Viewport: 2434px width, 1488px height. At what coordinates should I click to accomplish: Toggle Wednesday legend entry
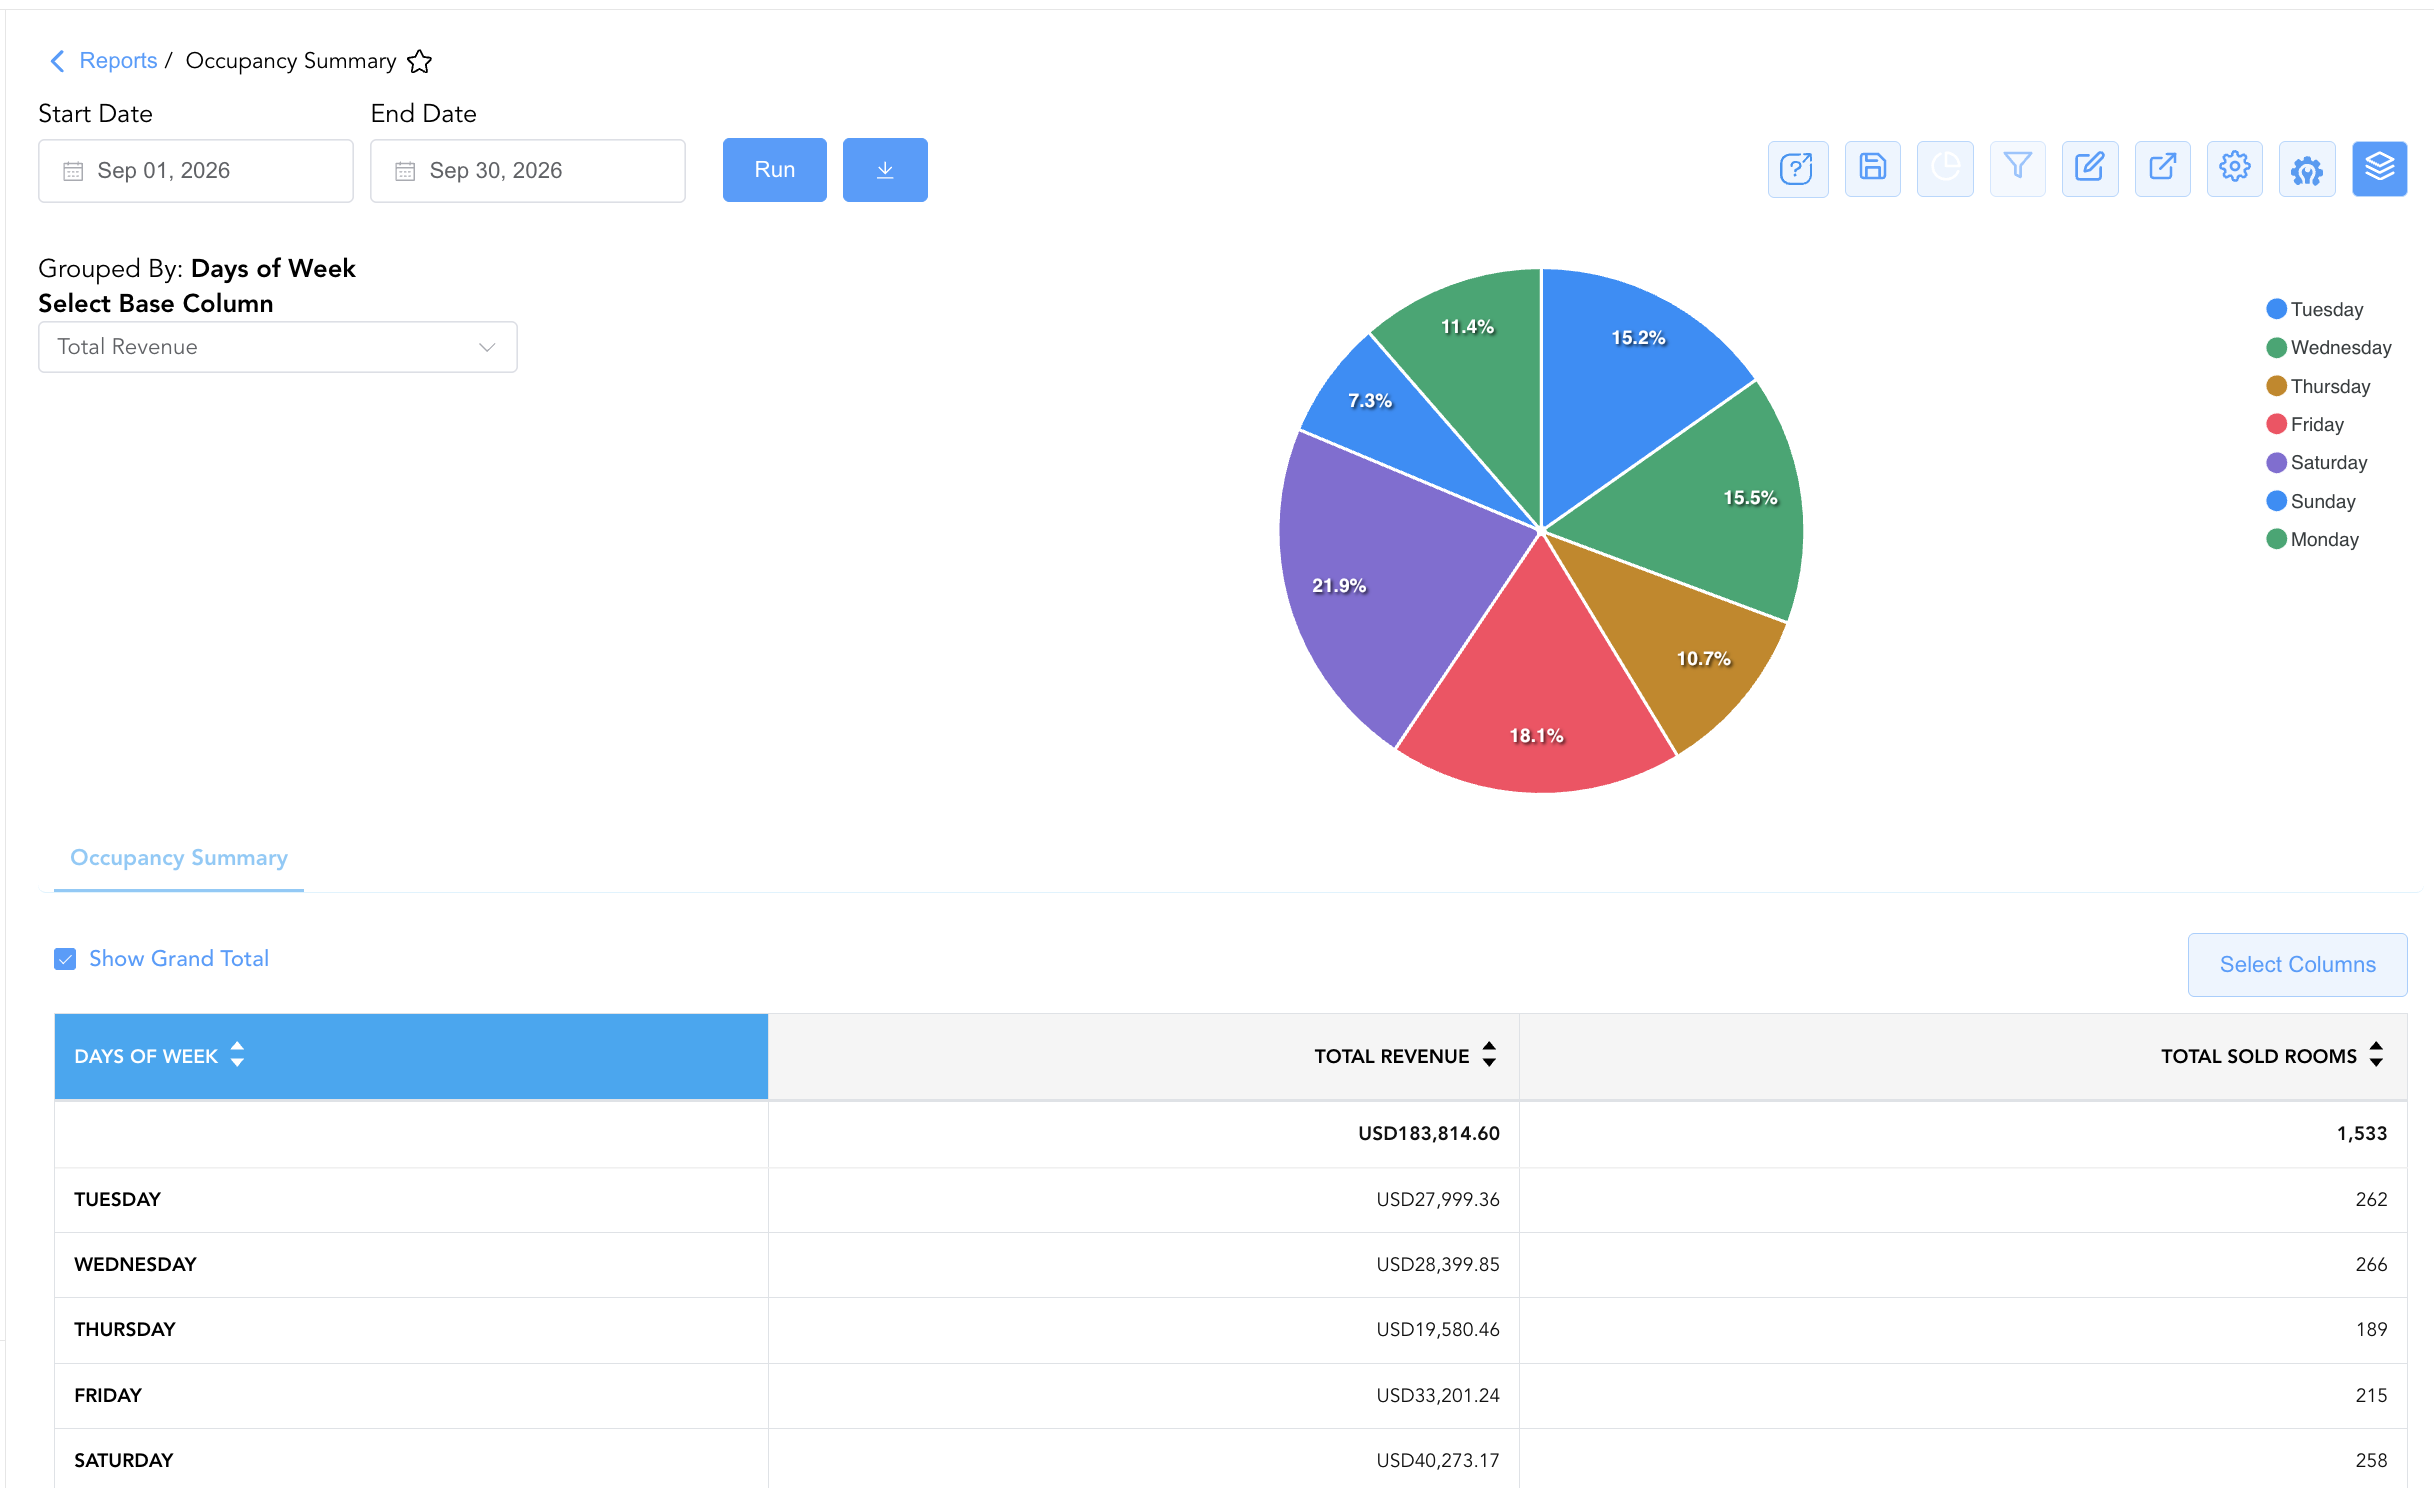2329,347
